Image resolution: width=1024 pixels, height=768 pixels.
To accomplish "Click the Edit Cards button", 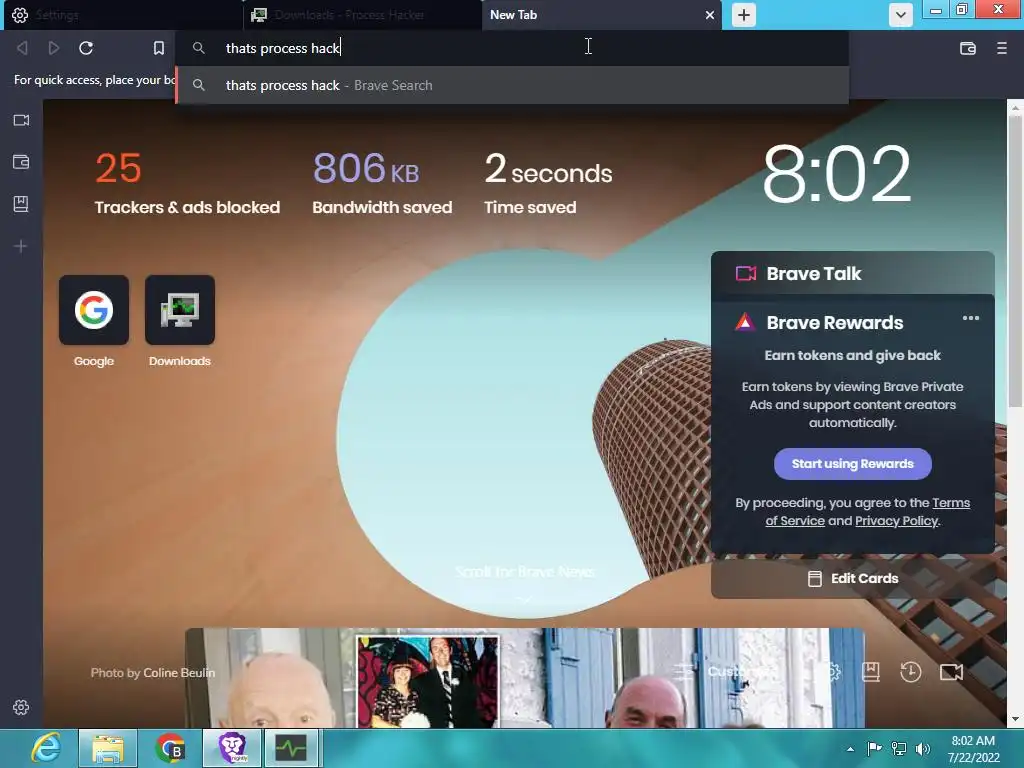I will tap(852, 578).
